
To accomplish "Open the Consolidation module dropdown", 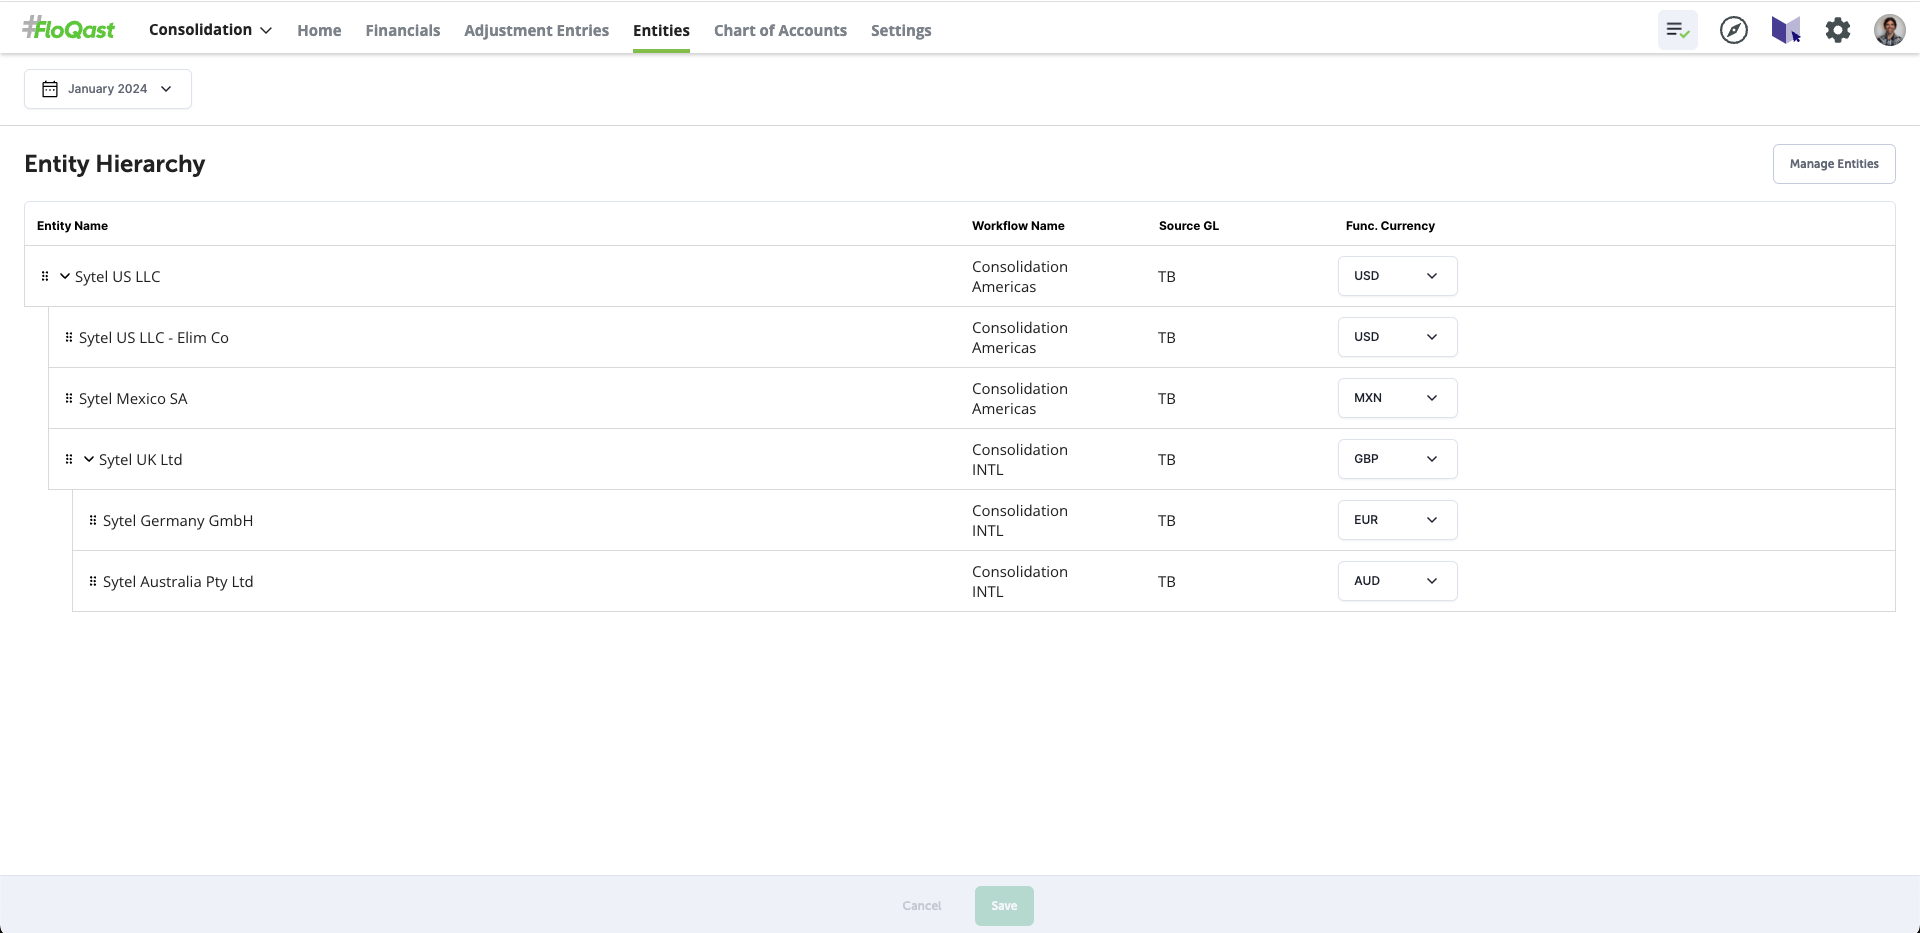I will pos(210,30).
